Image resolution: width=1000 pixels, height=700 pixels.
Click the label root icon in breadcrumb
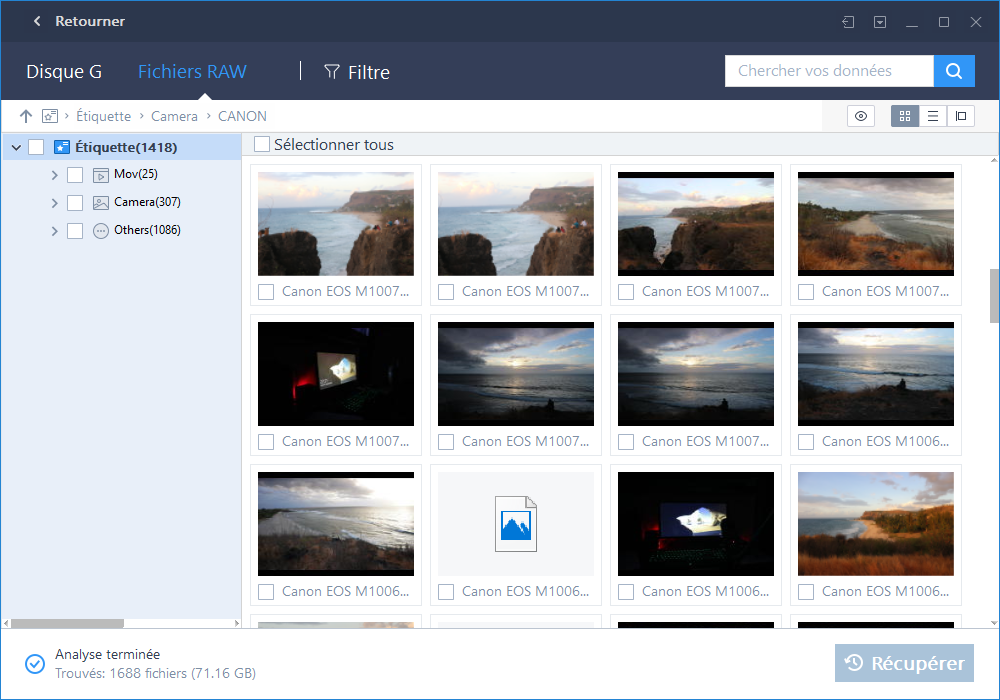(x=50, y=116)
